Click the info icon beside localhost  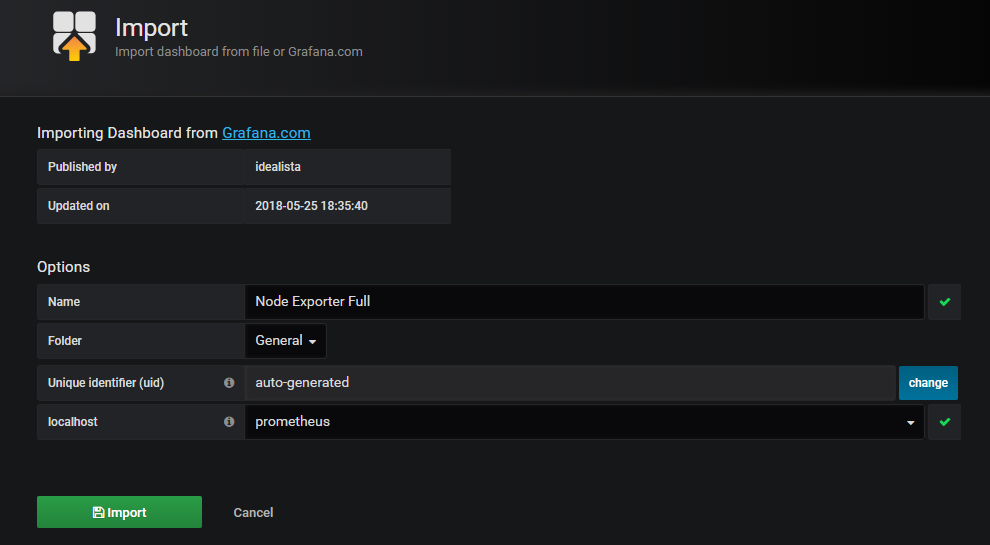click(x=229, y=422)
